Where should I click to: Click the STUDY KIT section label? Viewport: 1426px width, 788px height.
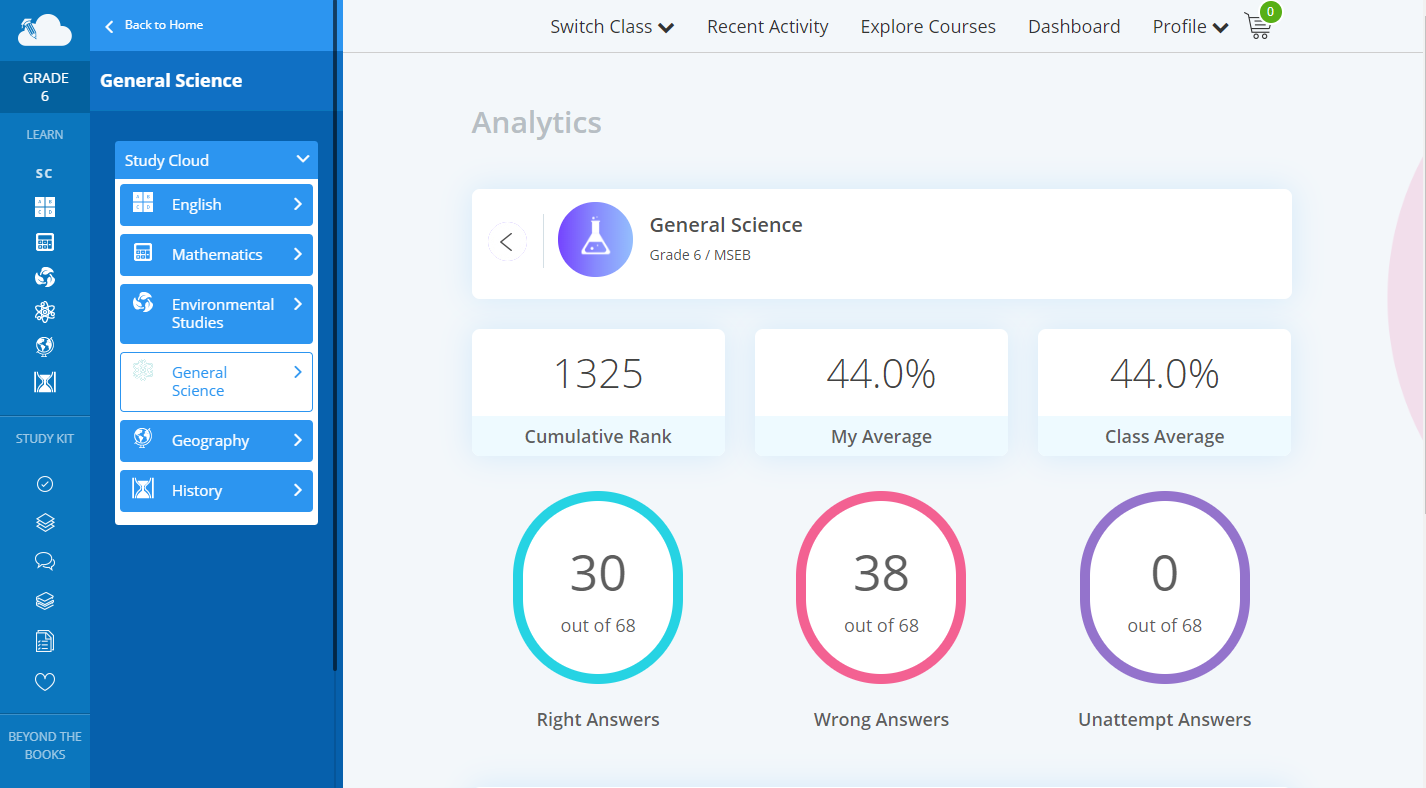[x=45, y=438]
